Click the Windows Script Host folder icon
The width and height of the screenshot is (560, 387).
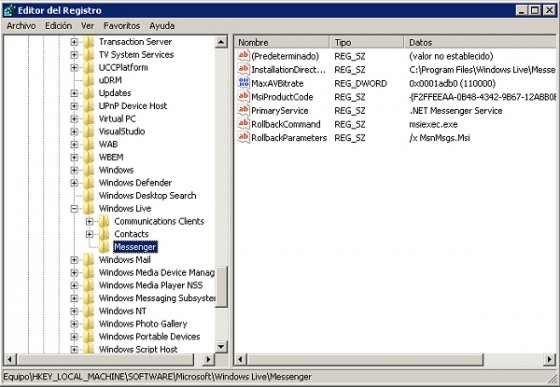click(x=89, y=349)
